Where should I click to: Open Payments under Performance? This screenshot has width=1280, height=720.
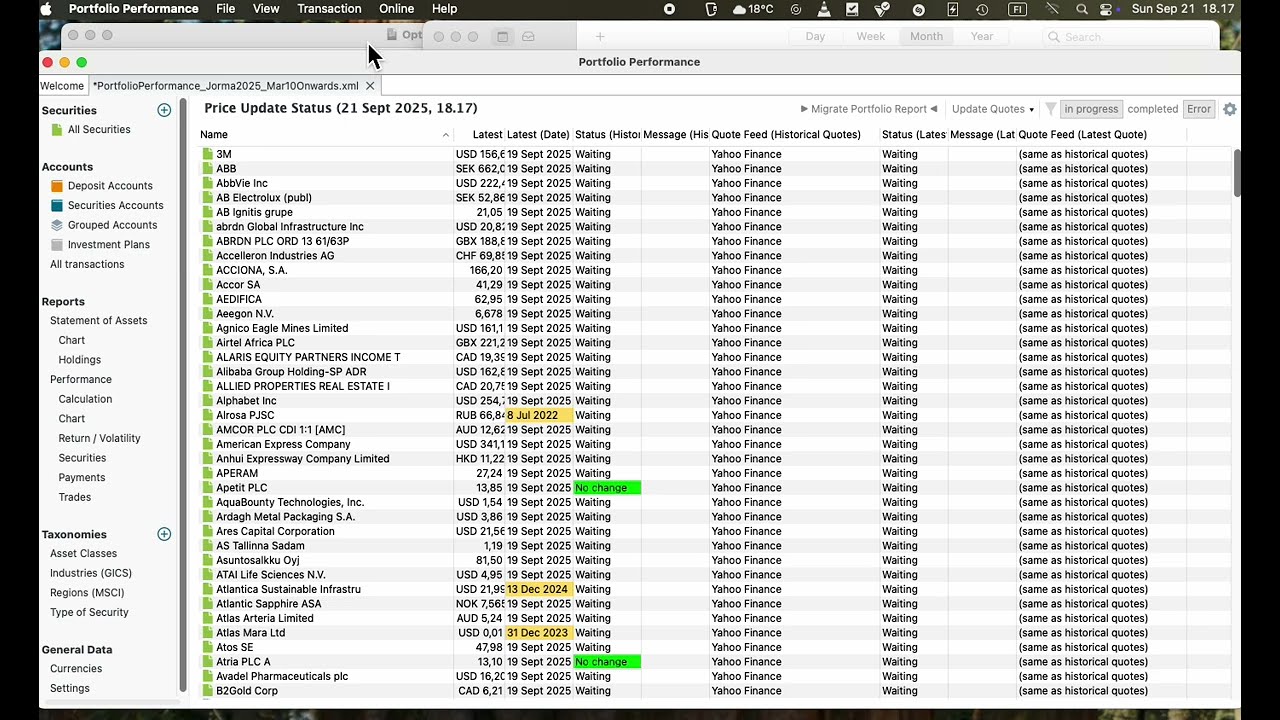point(81,477)
